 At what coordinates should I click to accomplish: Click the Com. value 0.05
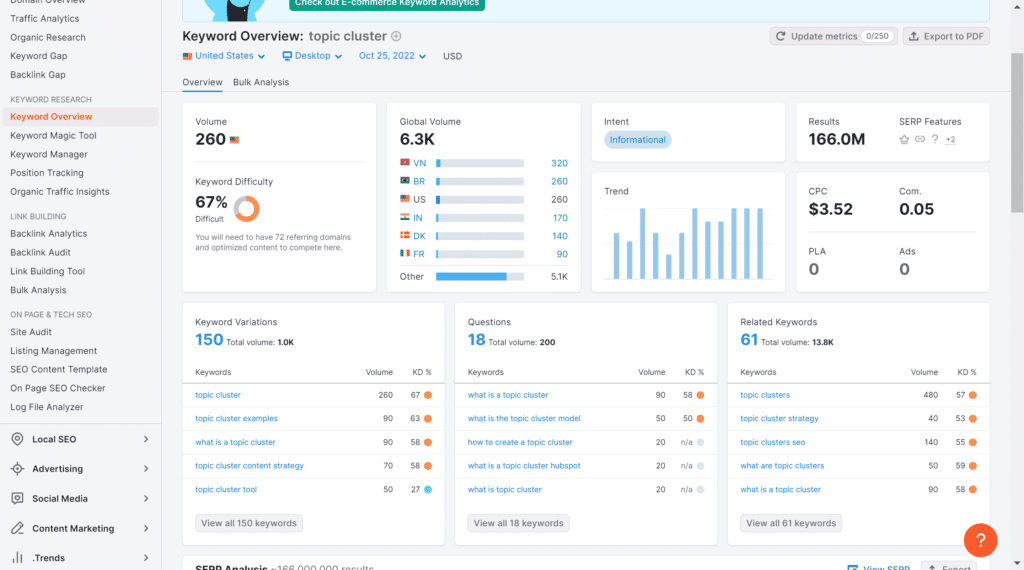tap(916, 209)
